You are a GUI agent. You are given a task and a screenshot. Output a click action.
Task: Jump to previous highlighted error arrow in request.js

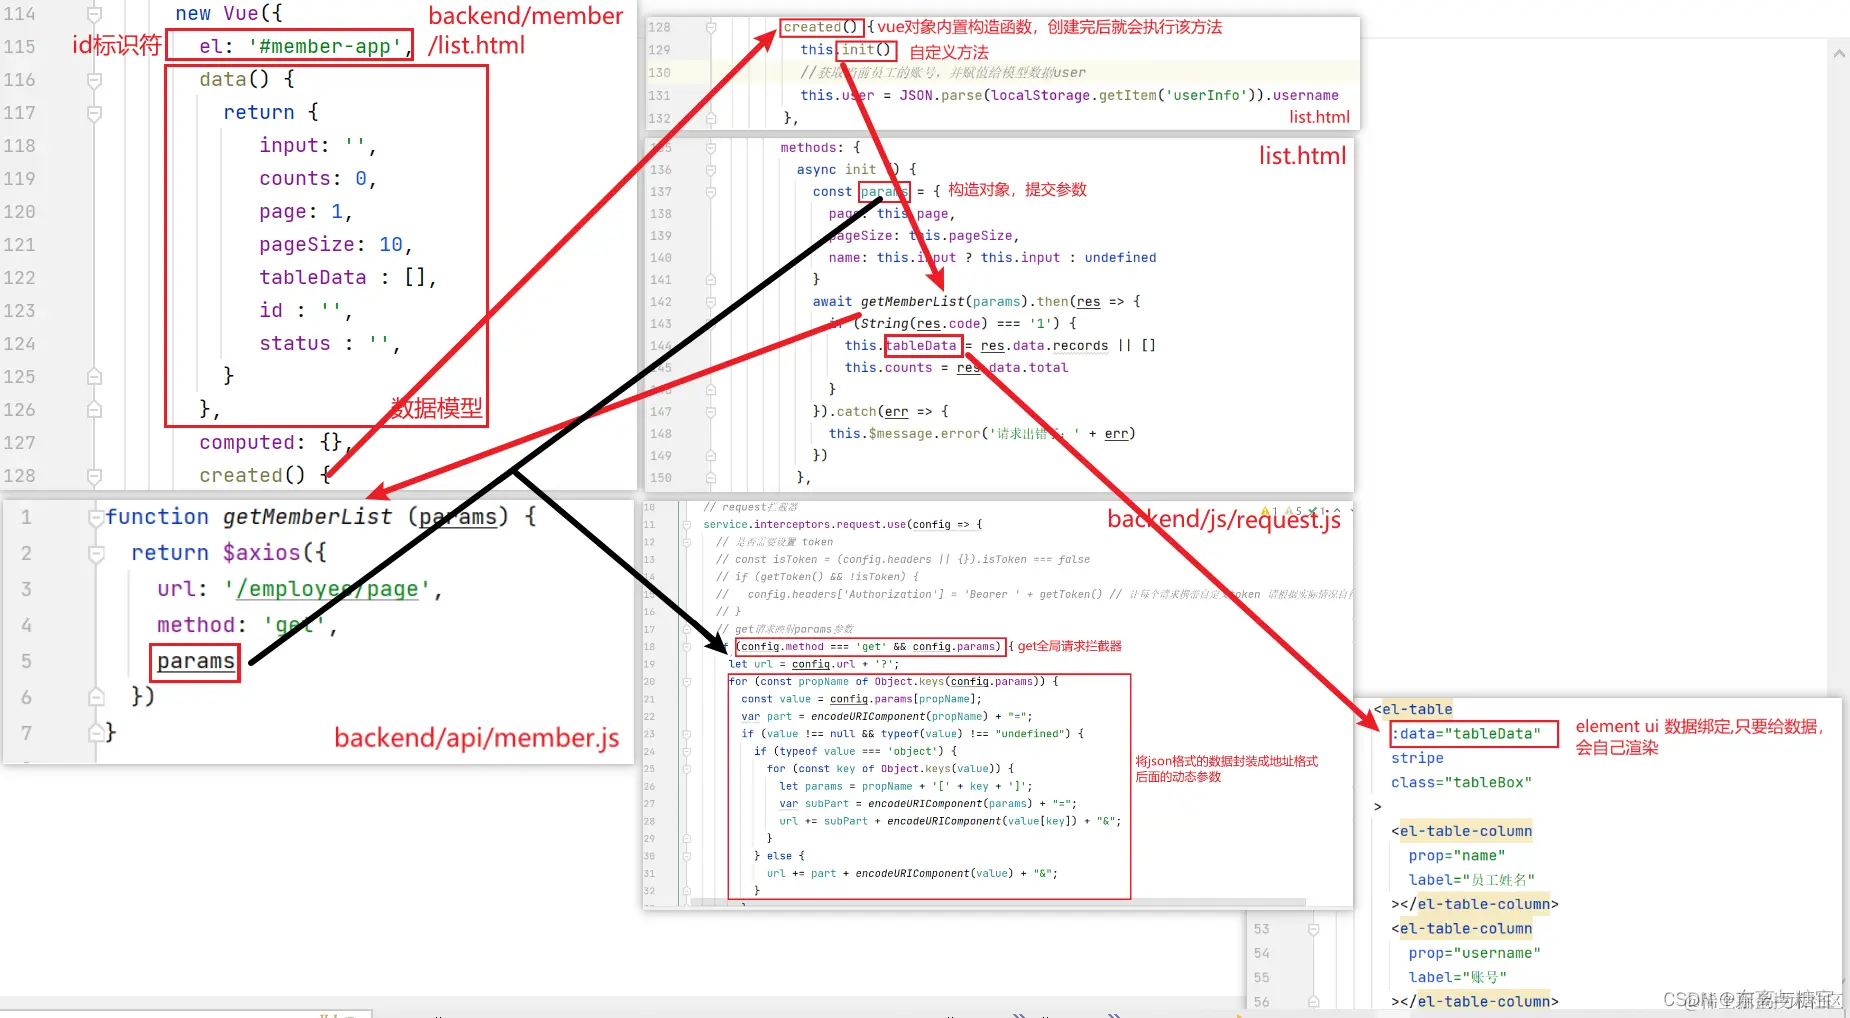click(1336, 511)
